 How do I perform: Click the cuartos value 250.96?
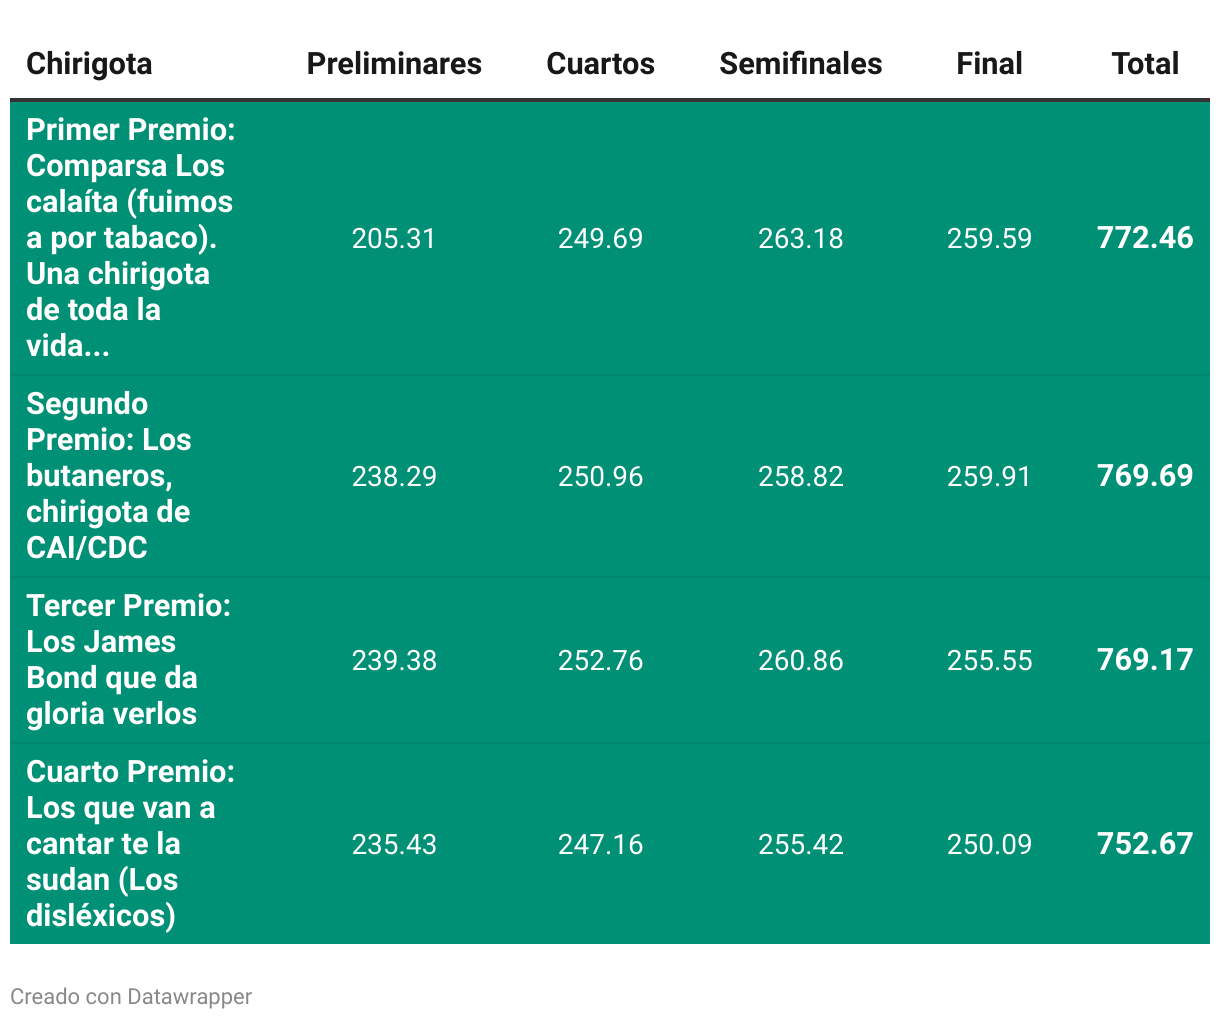(x=600, y=477)
